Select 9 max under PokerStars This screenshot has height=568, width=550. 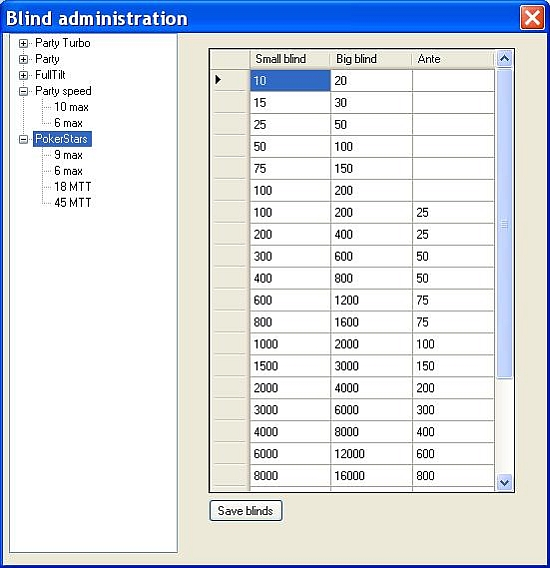(x=68, y=155)
